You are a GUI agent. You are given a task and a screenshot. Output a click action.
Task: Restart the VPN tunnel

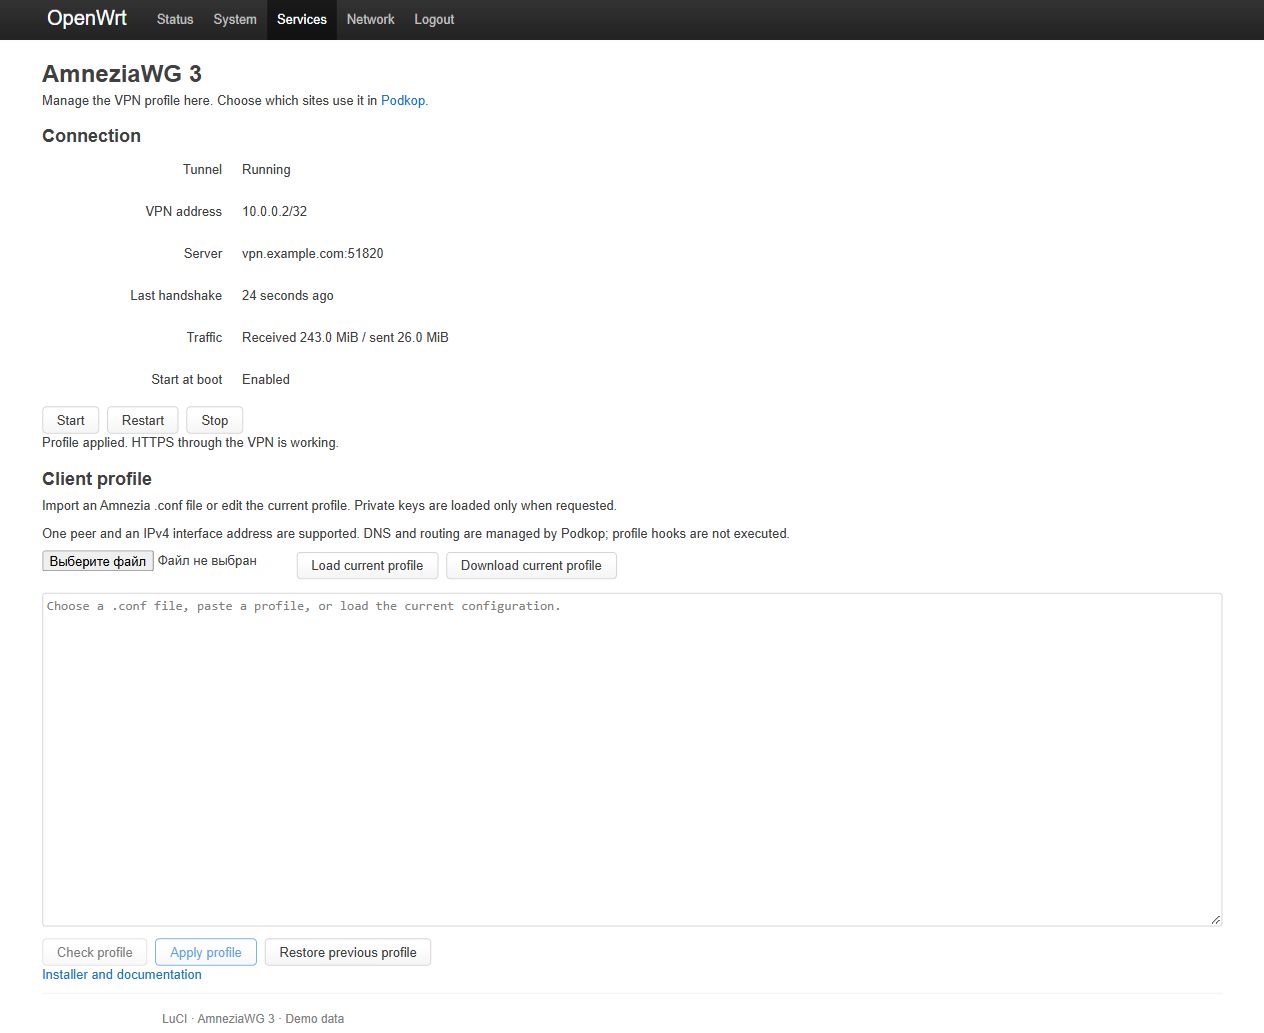click(x=143, y=420)
